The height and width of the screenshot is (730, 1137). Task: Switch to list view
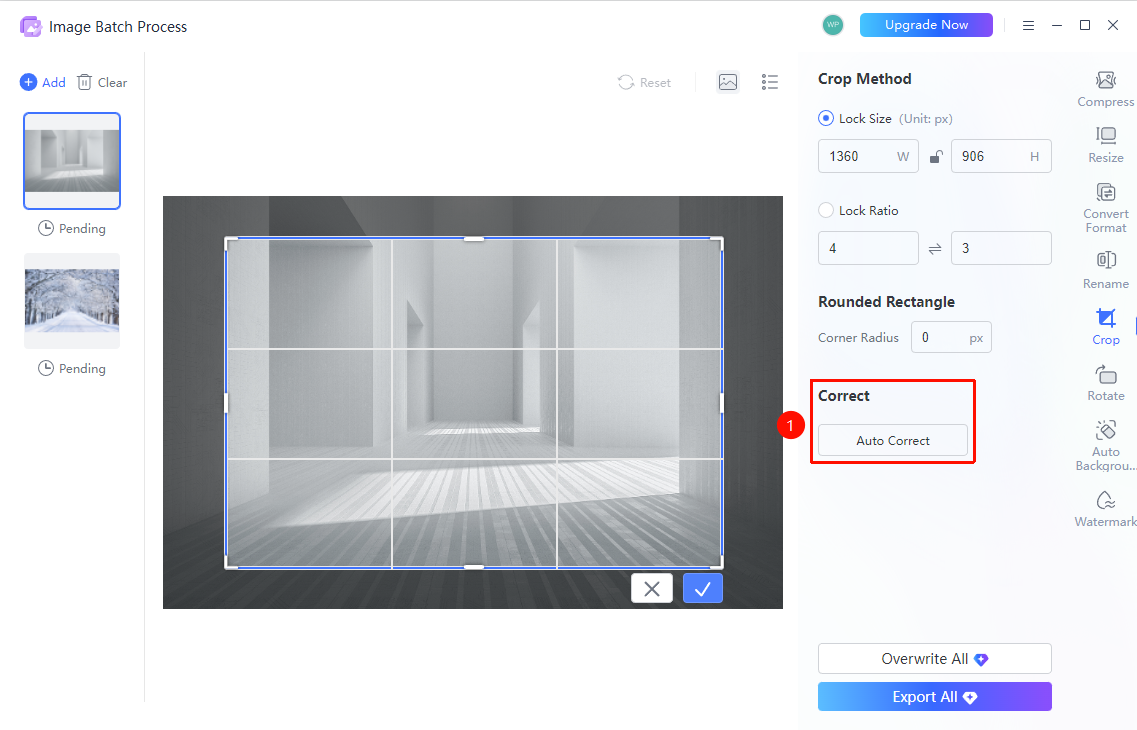(x=769, y=82)
